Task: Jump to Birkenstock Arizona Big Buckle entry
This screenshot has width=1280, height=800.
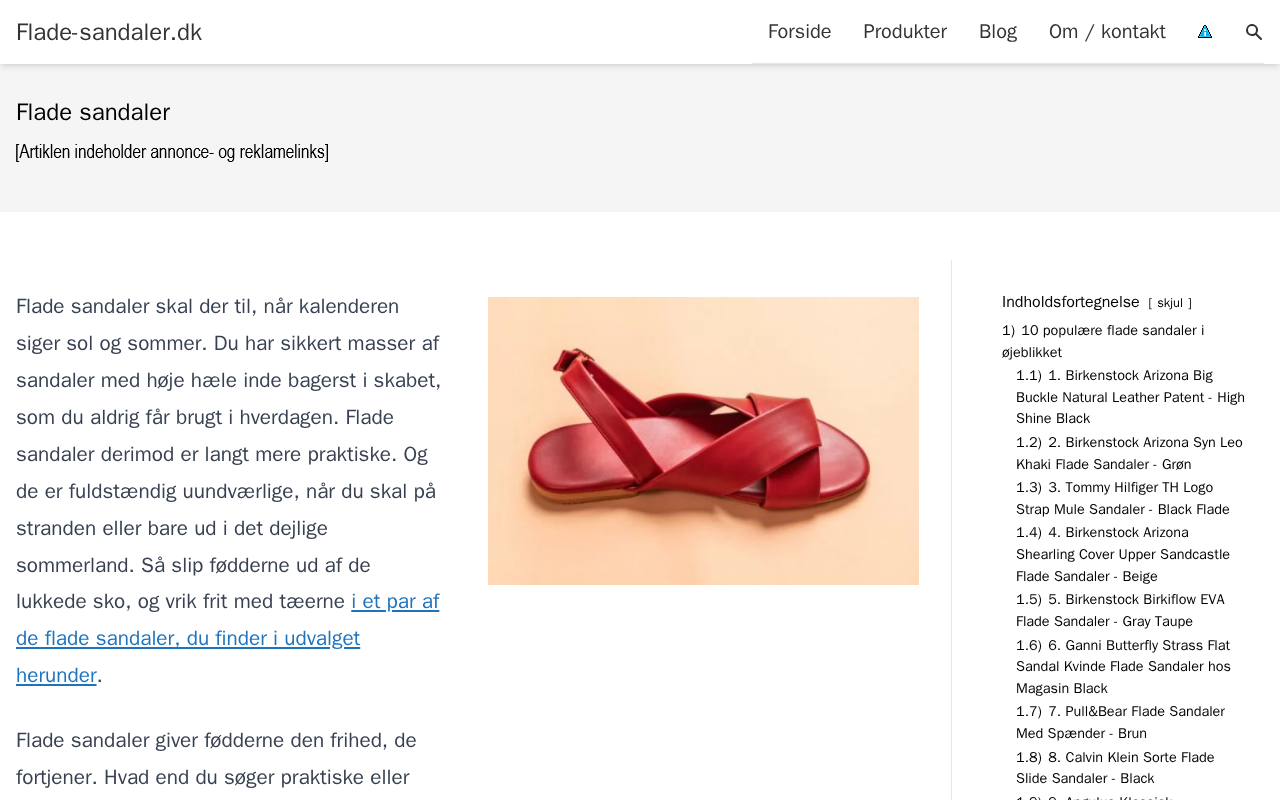Action: pyautogui.click(x=1130, y=397)
